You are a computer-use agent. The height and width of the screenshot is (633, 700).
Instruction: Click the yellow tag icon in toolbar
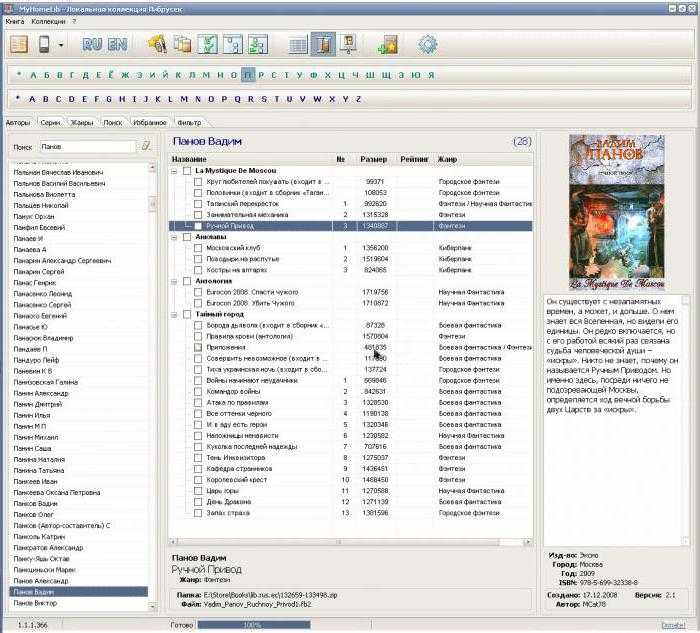point(157,44)
